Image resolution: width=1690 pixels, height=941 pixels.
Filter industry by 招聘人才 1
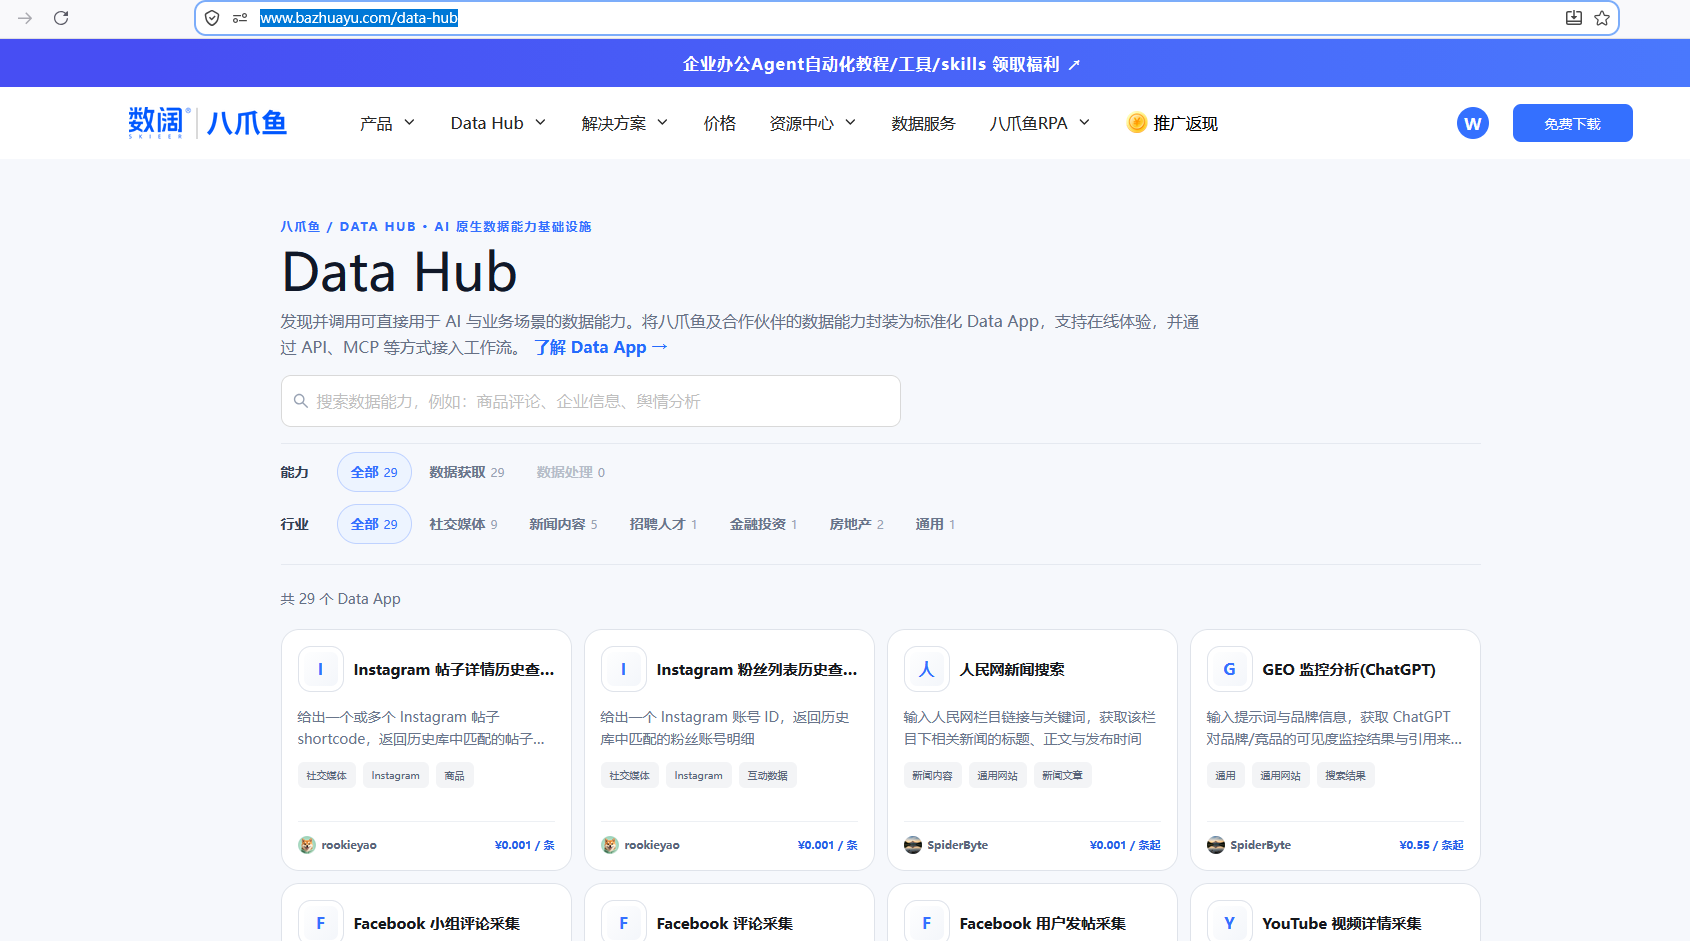(x=663, y=524)
